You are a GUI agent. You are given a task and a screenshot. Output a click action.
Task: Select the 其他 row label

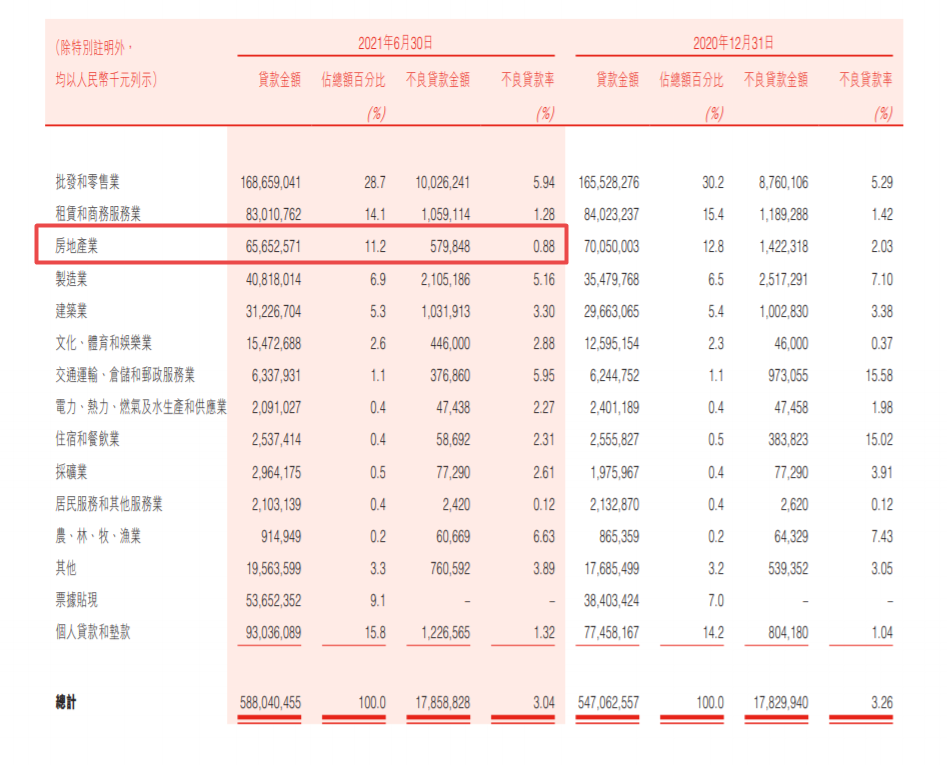tap(66, 568)
